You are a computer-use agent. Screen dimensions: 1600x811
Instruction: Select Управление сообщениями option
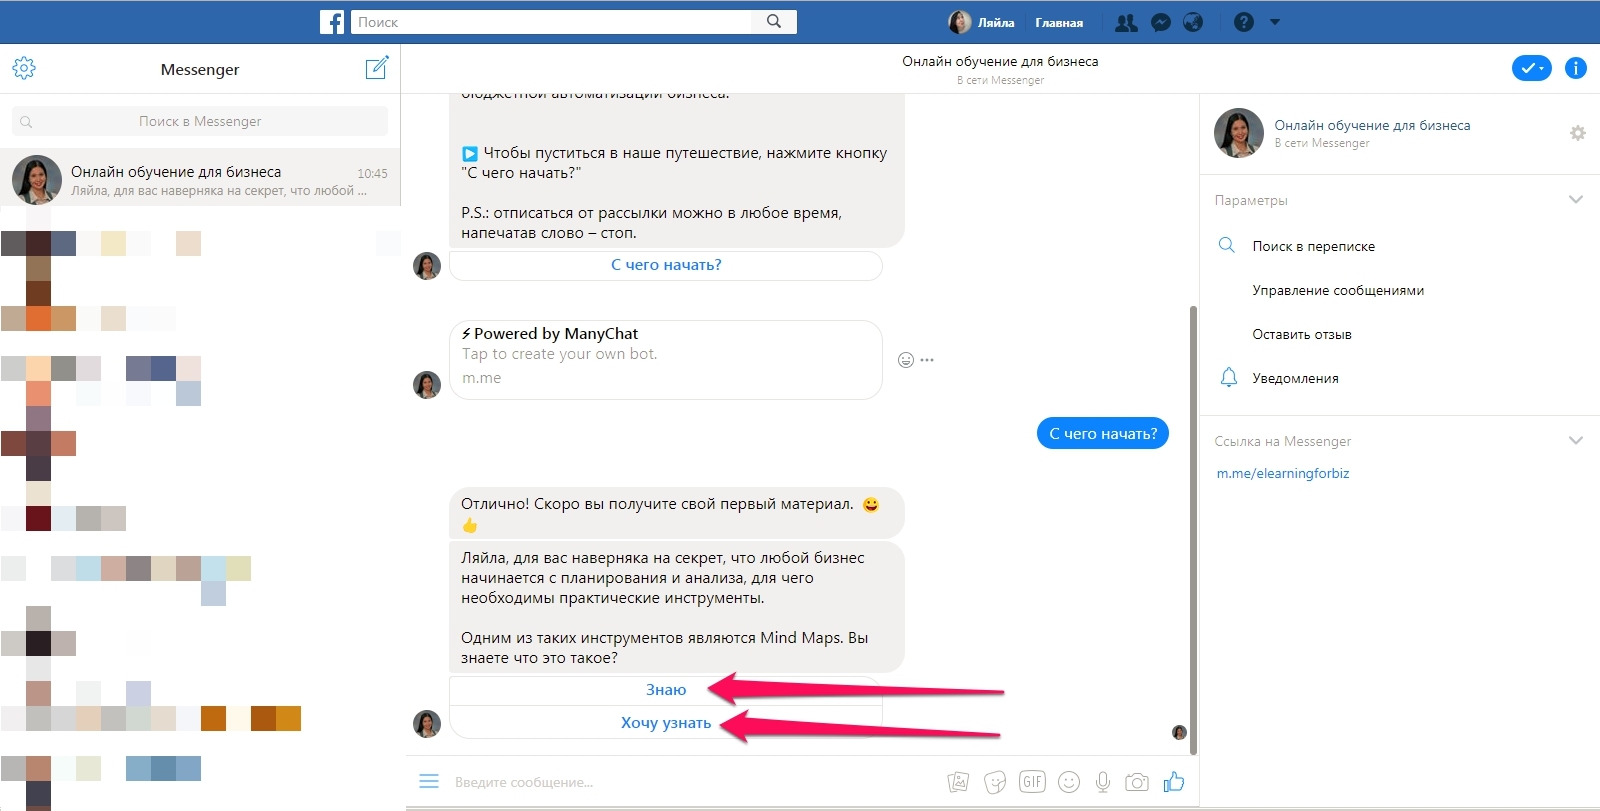tap(1338, 290)
